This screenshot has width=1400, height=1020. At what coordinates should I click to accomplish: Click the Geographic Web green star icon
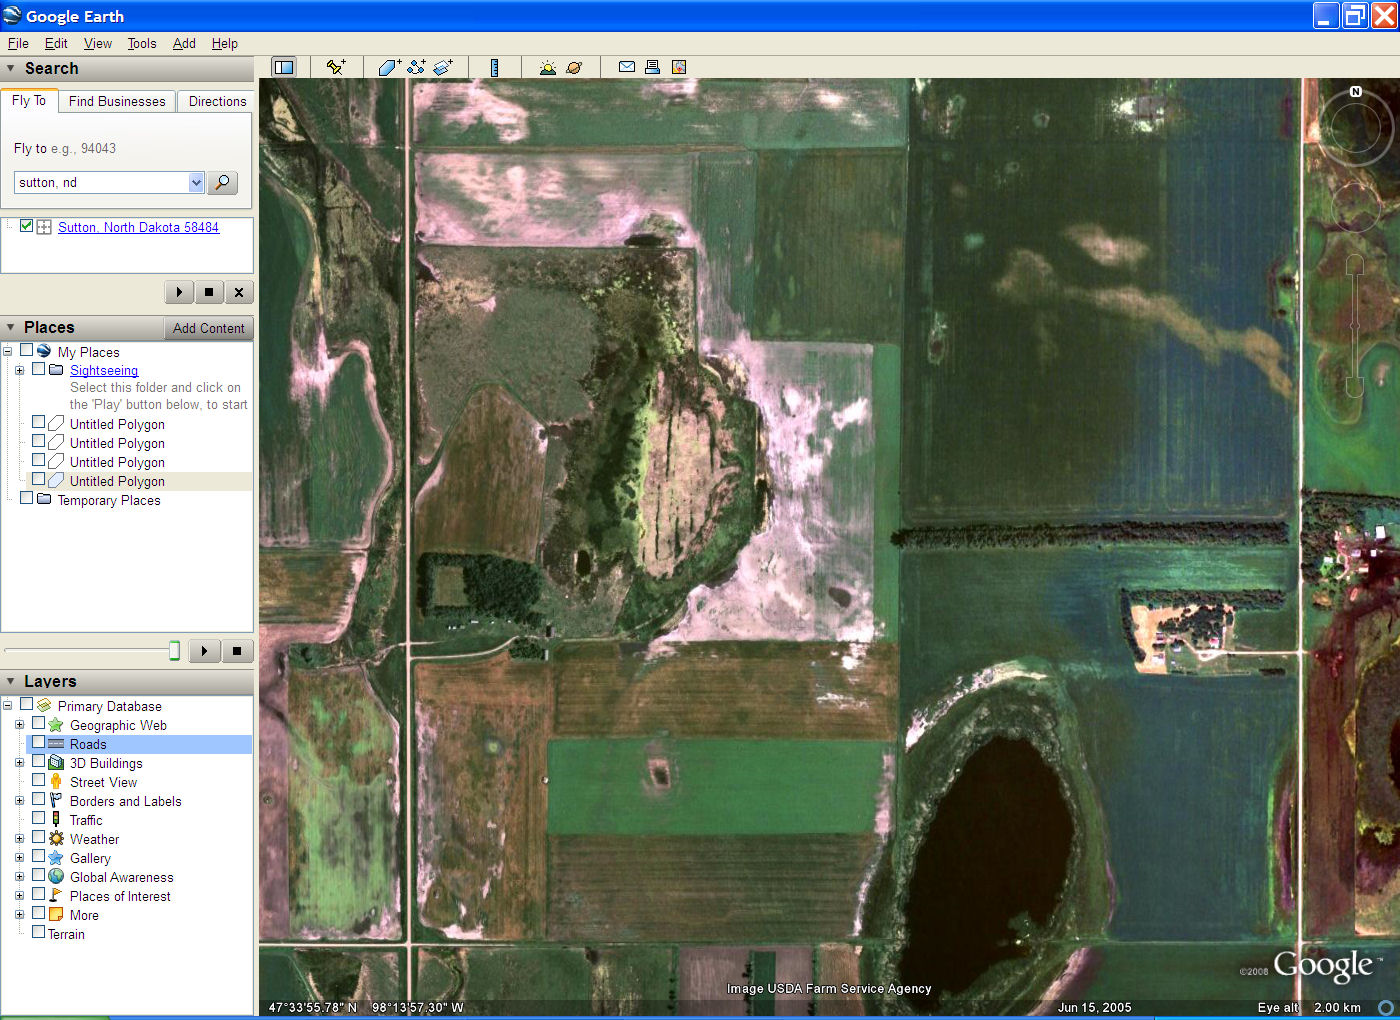coord(56,725)
